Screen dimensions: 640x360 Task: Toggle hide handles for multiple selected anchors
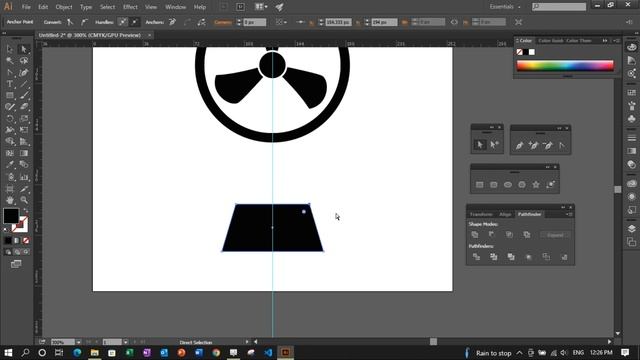pos(135,22)
